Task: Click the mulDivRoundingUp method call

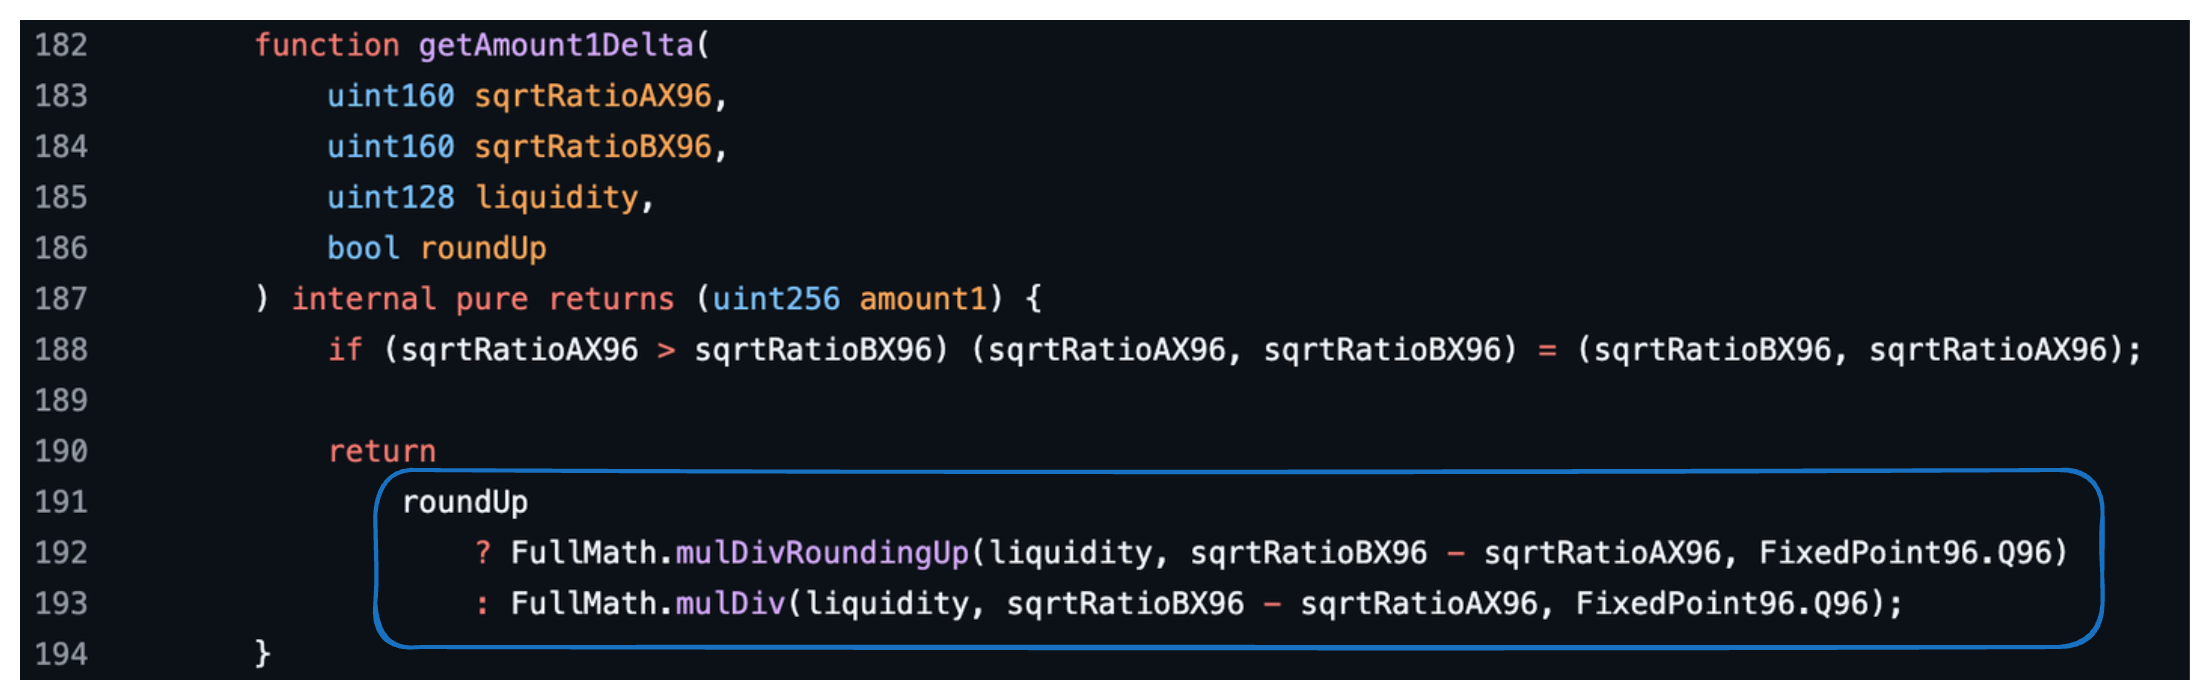Action: (821, 553)
